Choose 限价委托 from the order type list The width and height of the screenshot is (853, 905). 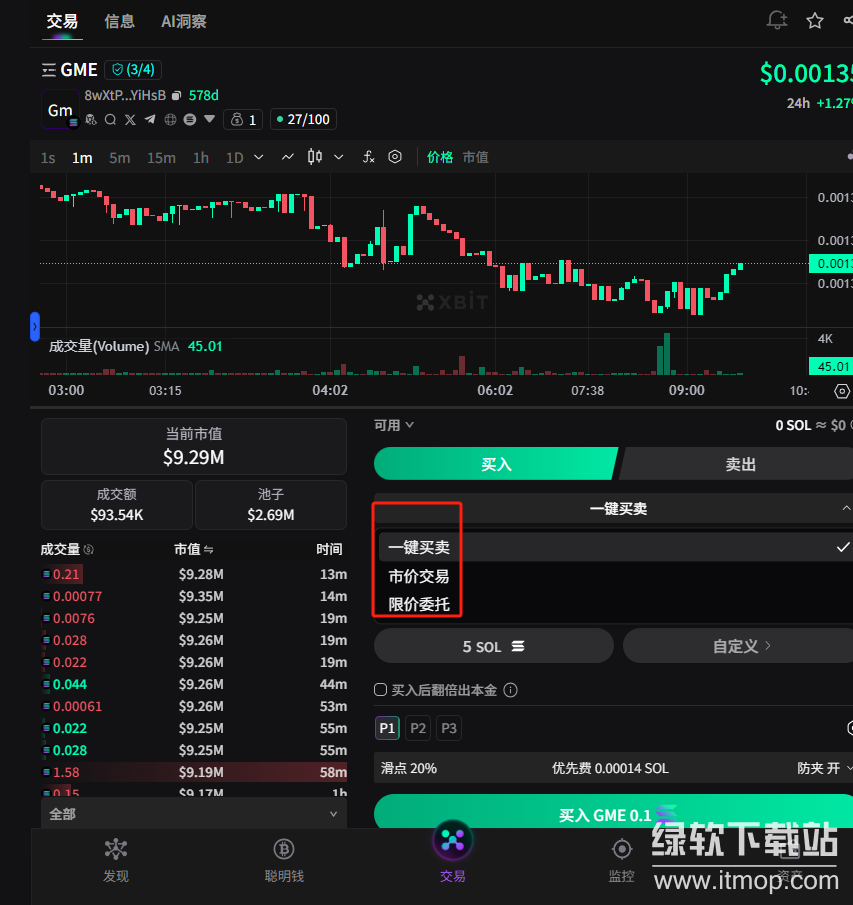419,604
